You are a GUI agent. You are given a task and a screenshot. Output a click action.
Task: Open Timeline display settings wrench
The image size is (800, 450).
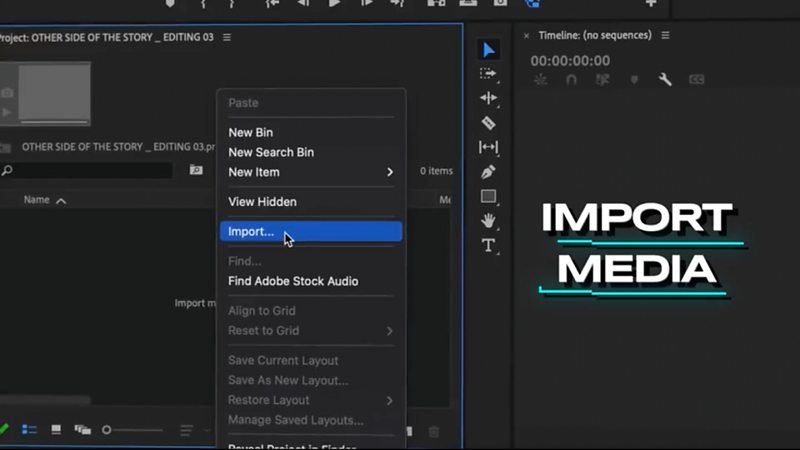[x=665, y=80]
